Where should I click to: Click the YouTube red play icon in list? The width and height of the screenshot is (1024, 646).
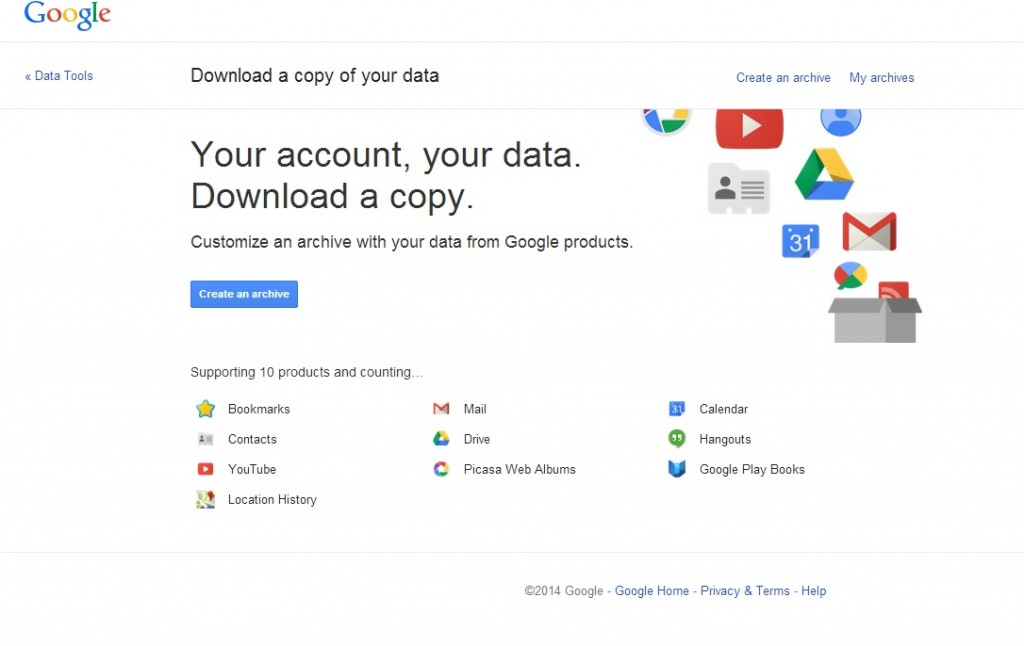point(206,469)
